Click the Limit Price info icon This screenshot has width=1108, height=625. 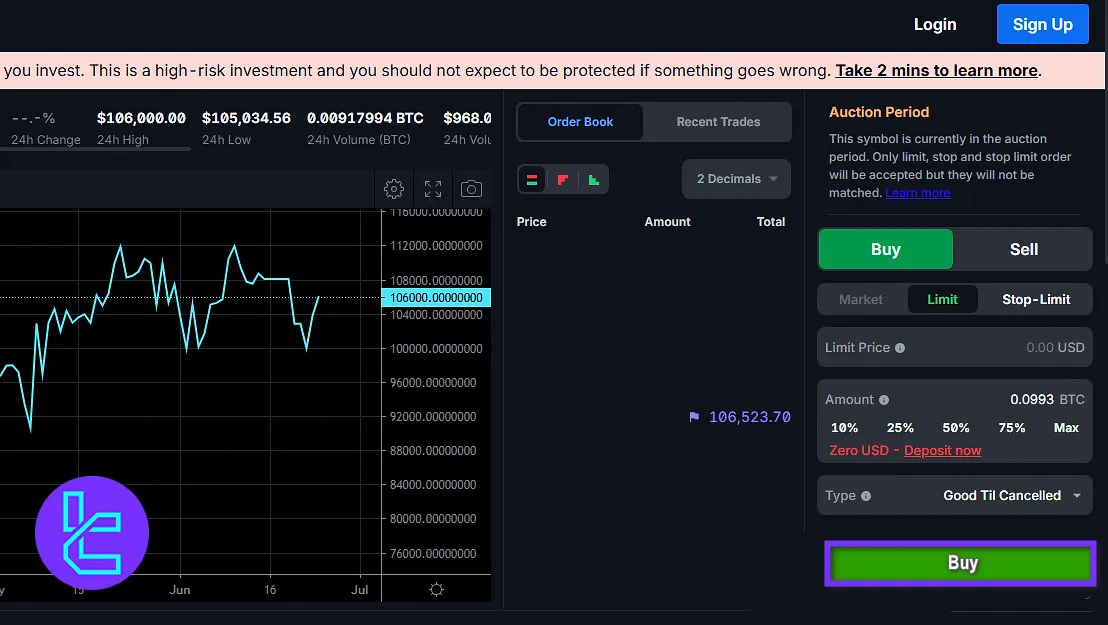pos(900,348)
